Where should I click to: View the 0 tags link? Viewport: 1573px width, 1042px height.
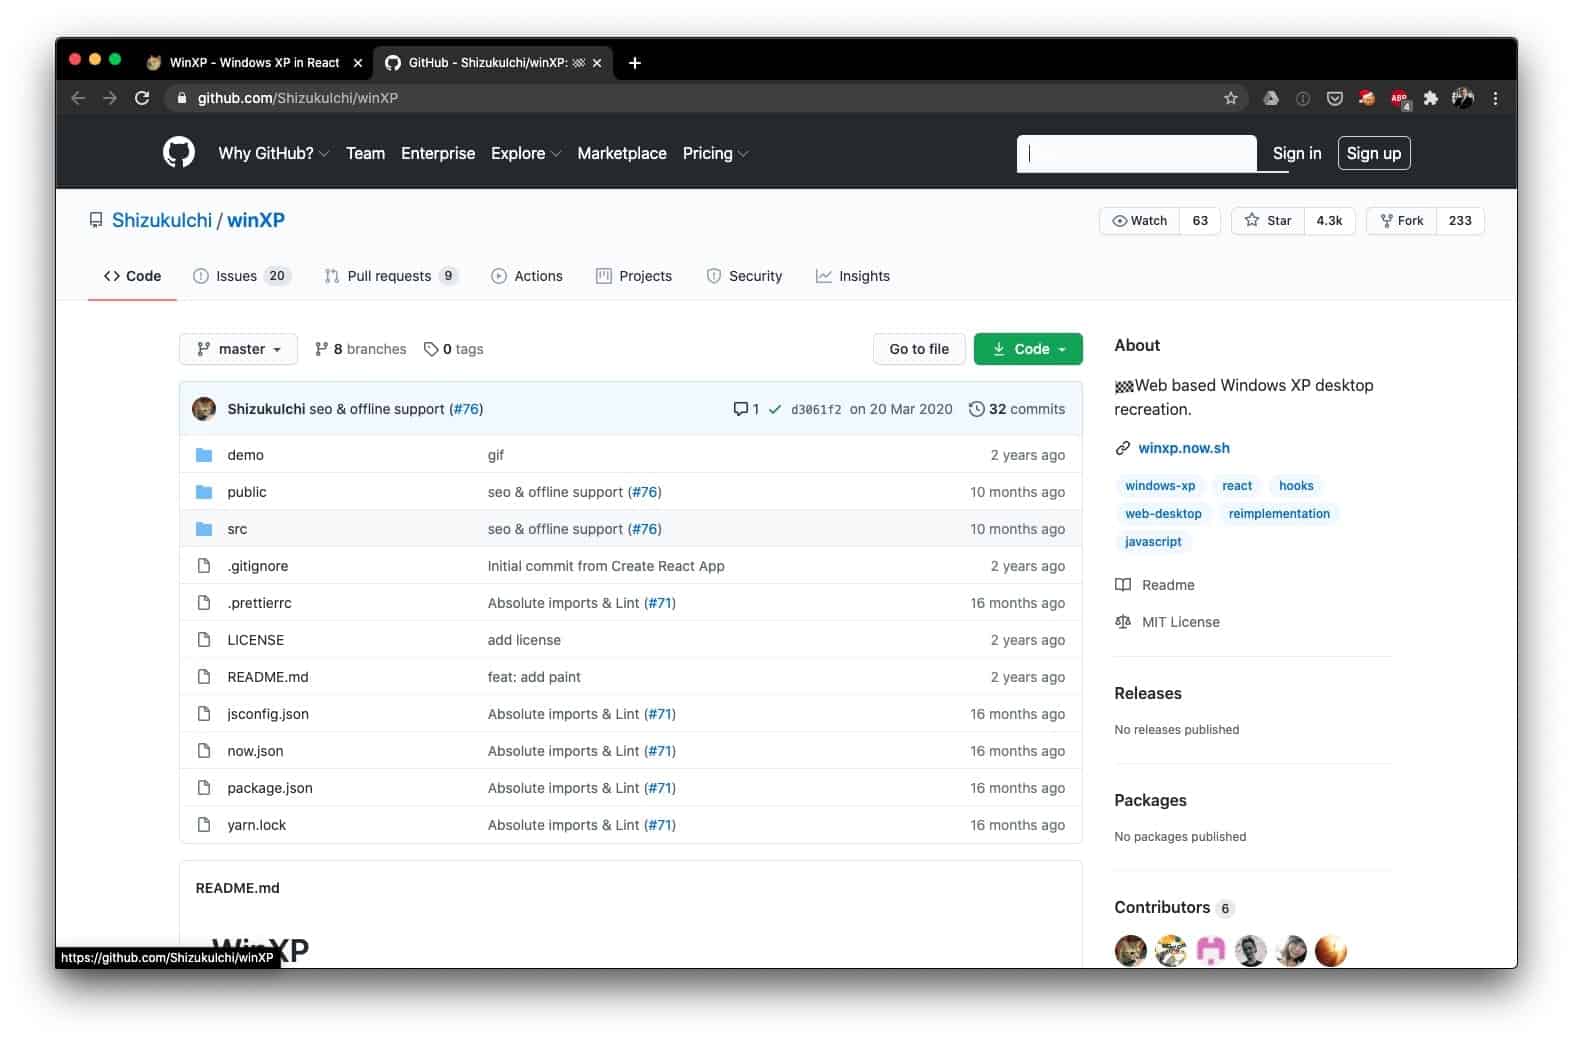coord(454,349)
